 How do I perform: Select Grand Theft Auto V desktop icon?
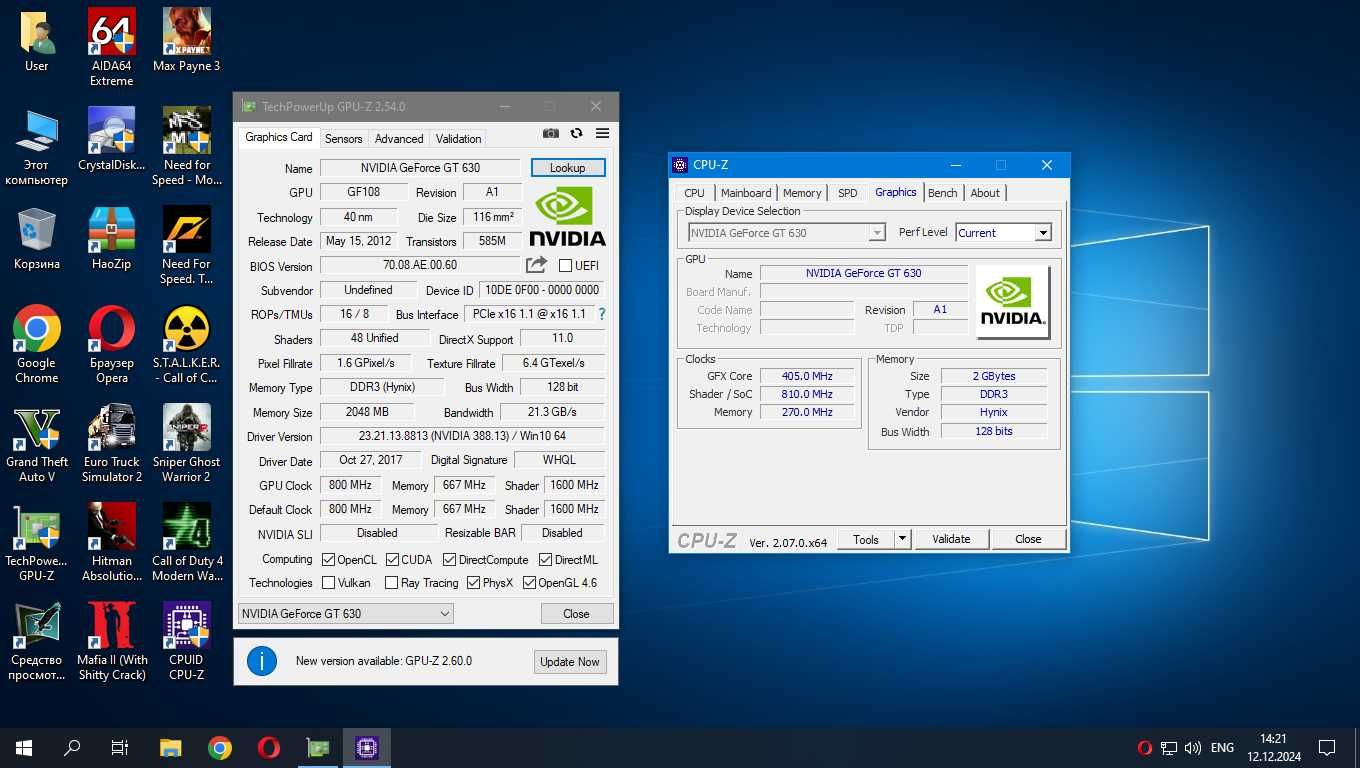[37, 443]
